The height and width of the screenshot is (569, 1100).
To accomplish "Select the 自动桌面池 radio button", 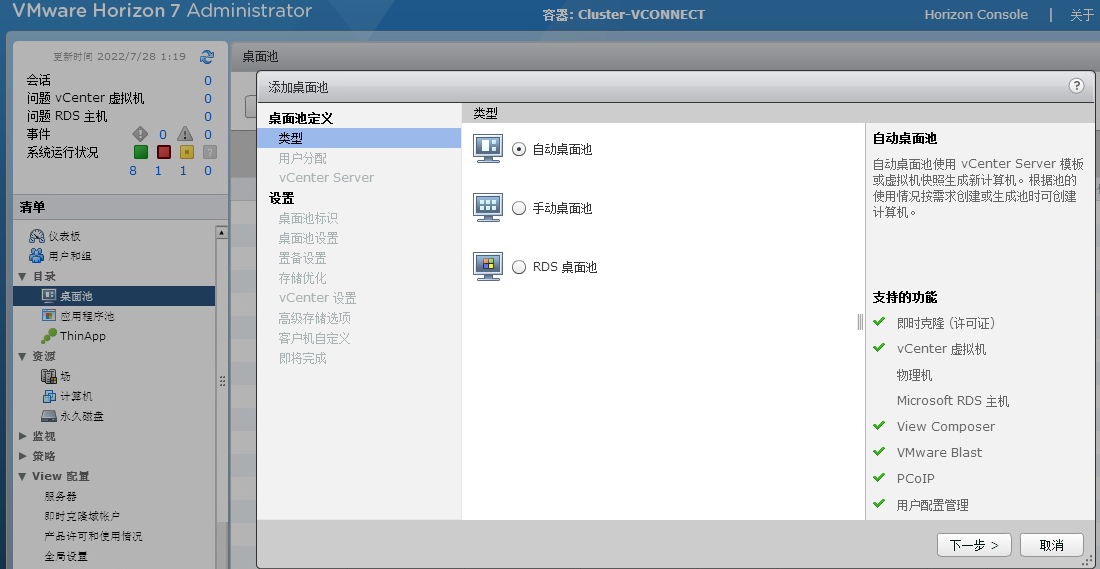I will [518, 149].
